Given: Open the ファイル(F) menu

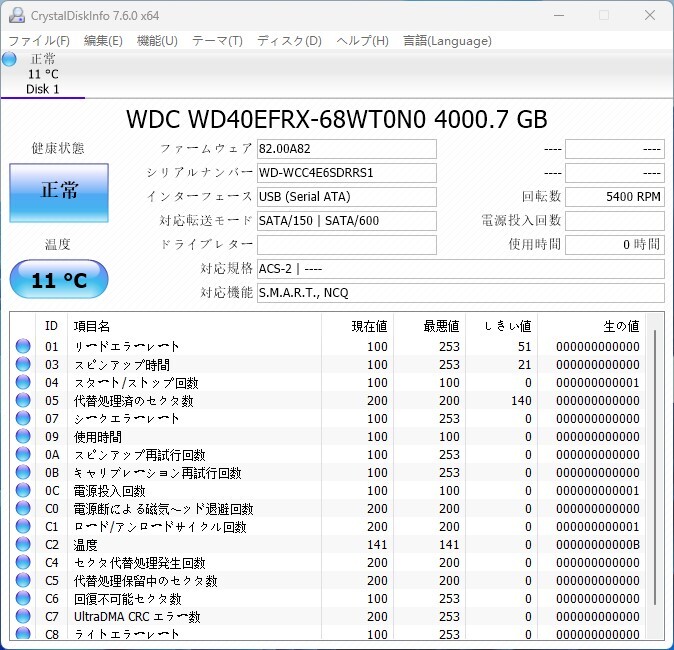Looking at the screenshot, I should click(x=39, y=41).
